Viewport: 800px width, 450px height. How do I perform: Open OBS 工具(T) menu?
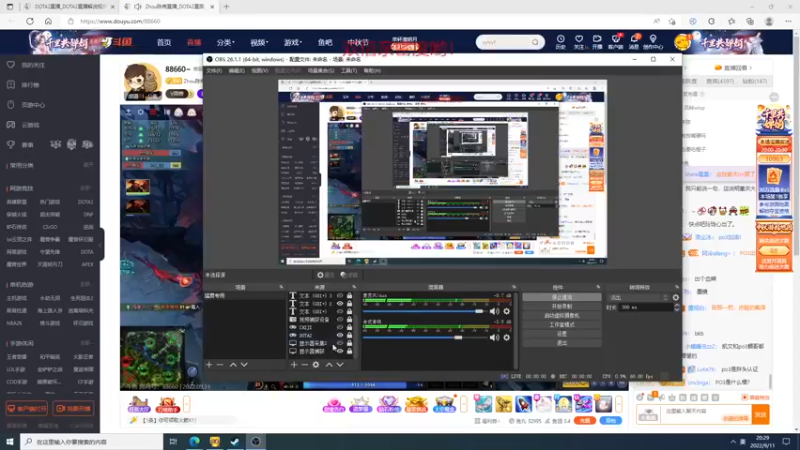[349, 70]
